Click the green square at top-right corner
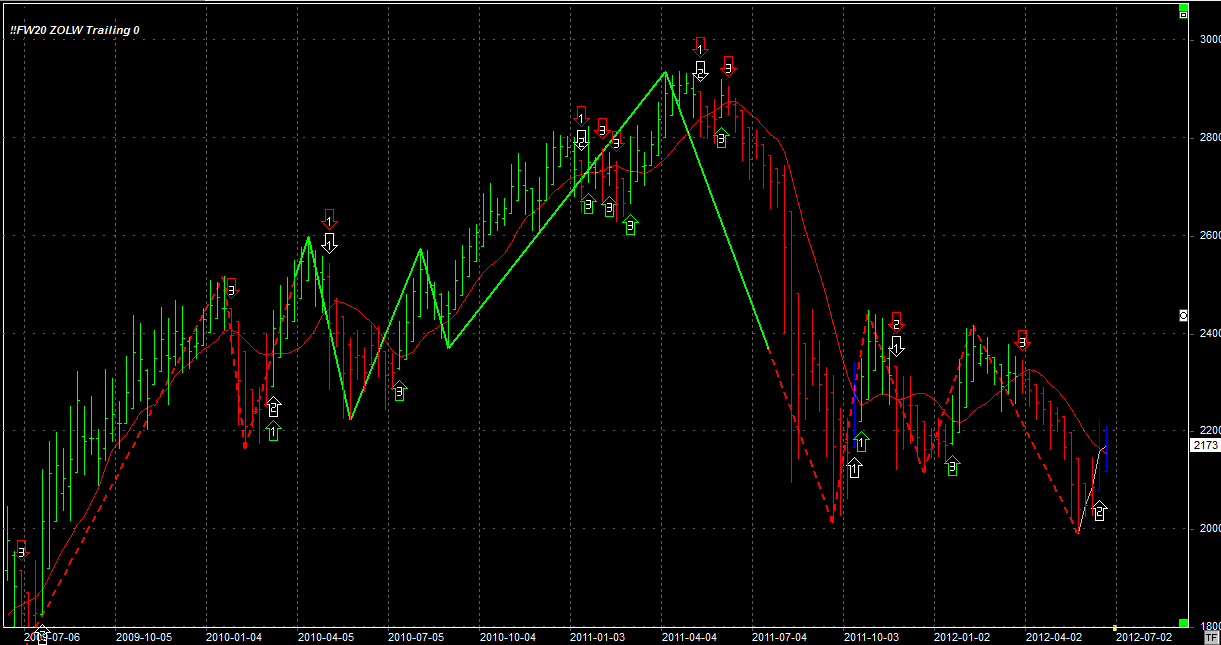The height and width of the screenshot is (645, 1221). [x=1183, y=6]
